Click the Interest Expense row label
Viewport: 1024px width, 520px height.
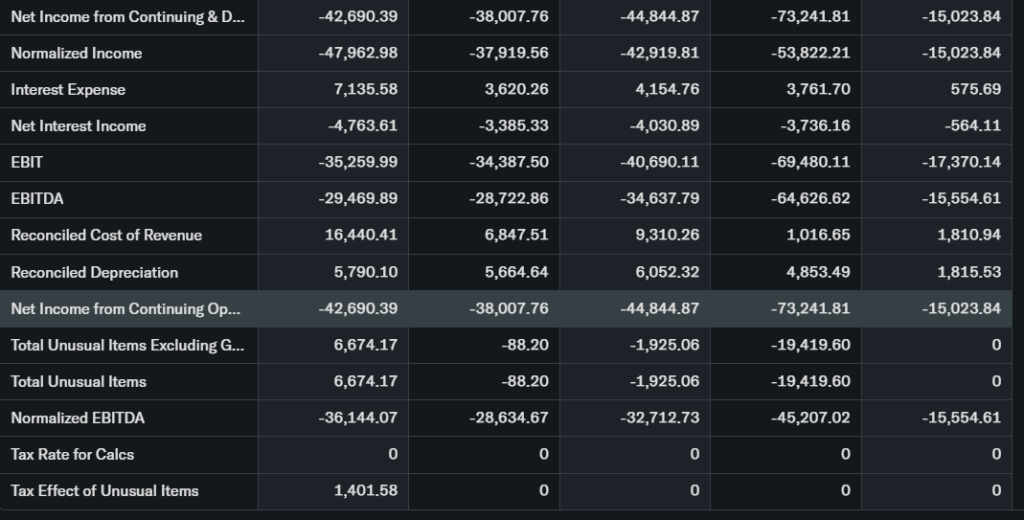tap(68, 90)
